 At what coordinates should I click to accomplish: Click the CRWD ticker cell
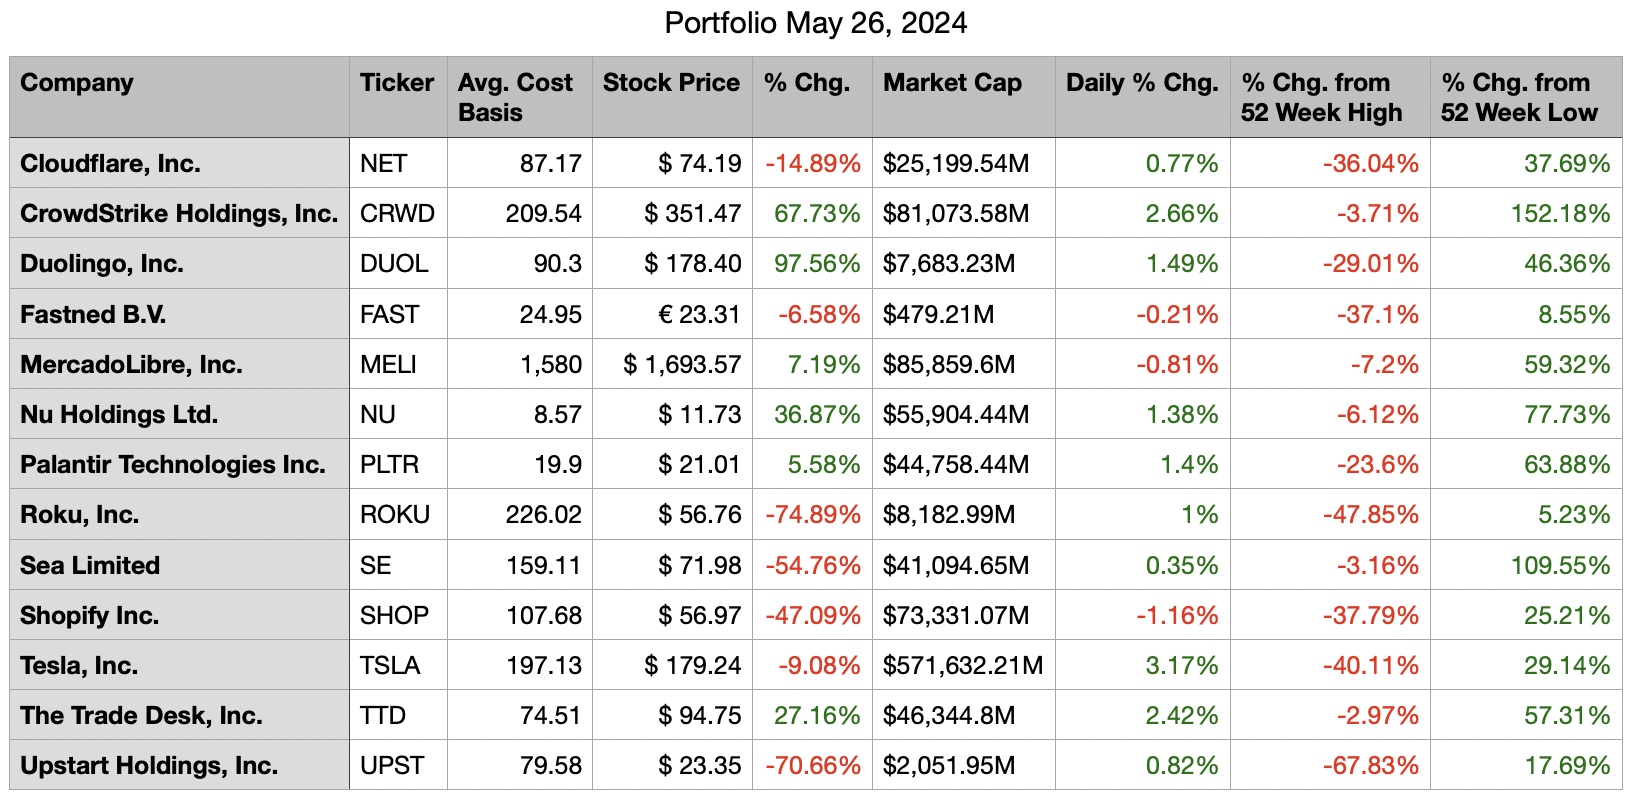click(x=397, y=214)
